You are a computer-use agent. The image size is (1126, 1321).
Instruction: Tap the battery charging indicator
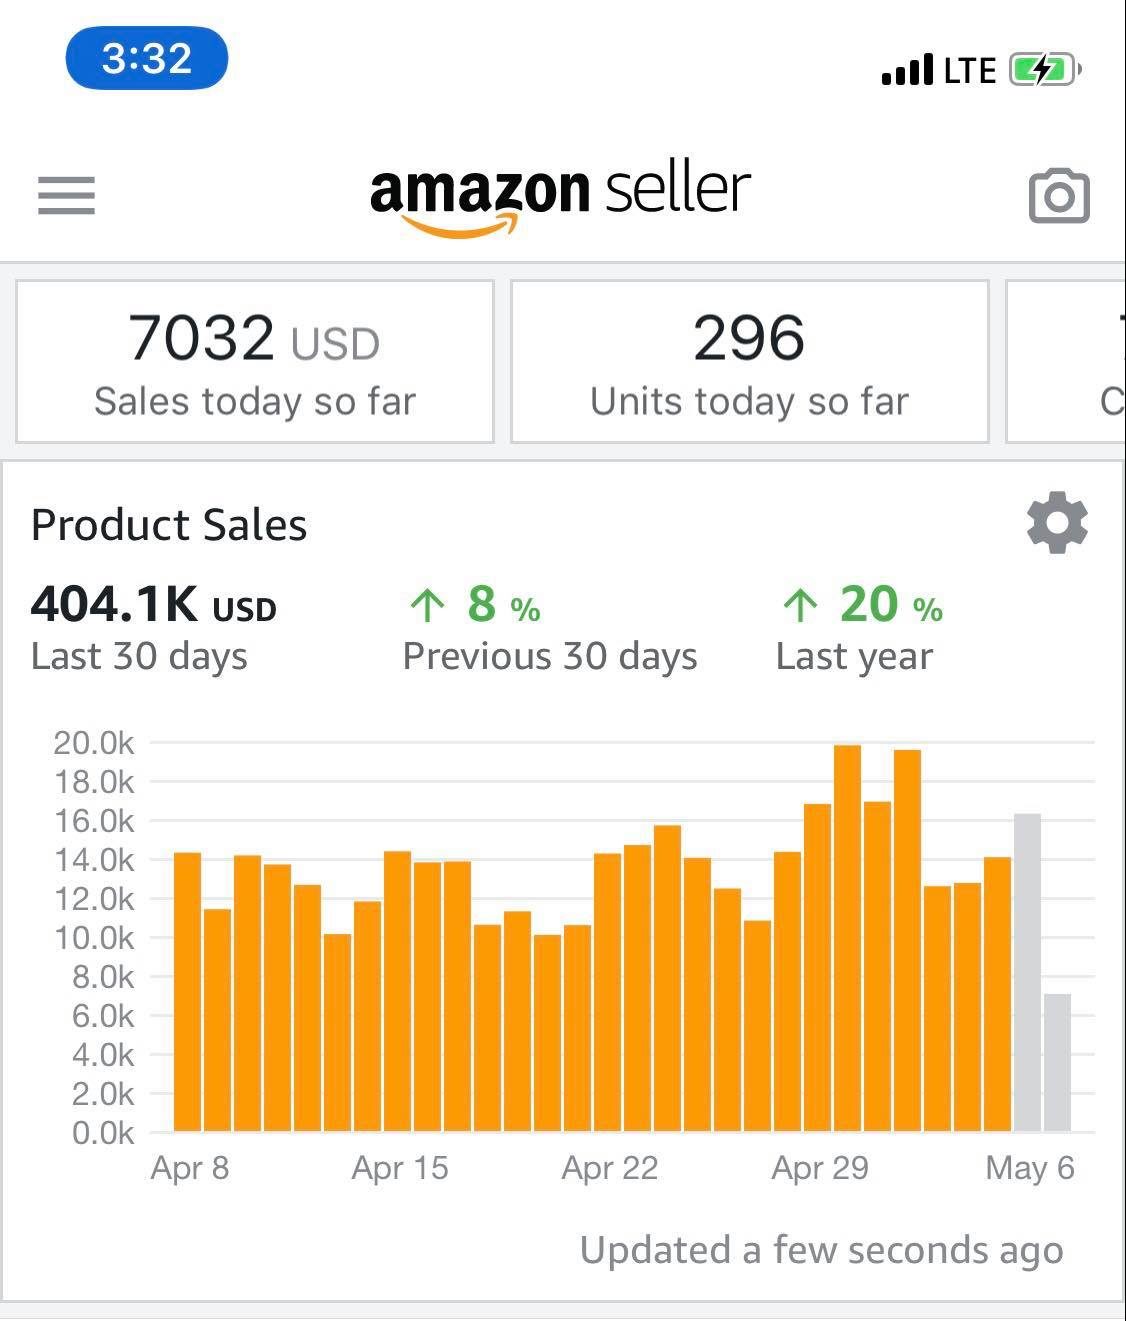click(1043, 70)
